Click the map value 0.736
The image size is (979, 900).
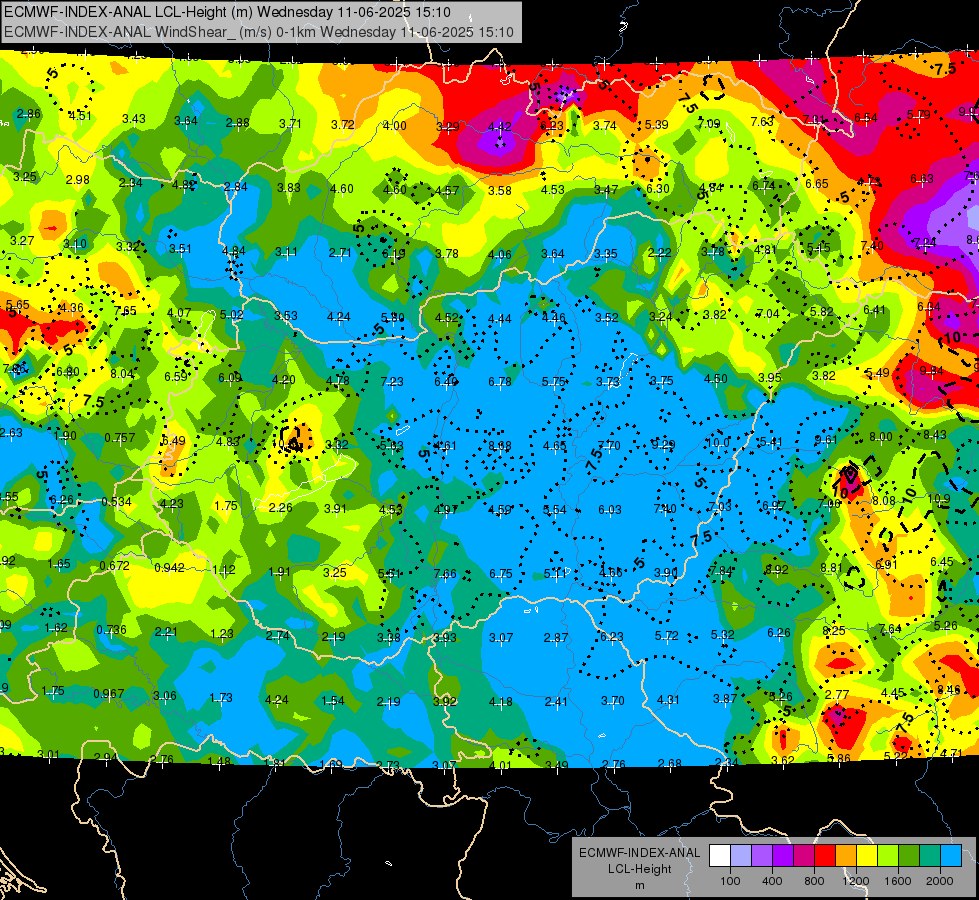point(112,630)
